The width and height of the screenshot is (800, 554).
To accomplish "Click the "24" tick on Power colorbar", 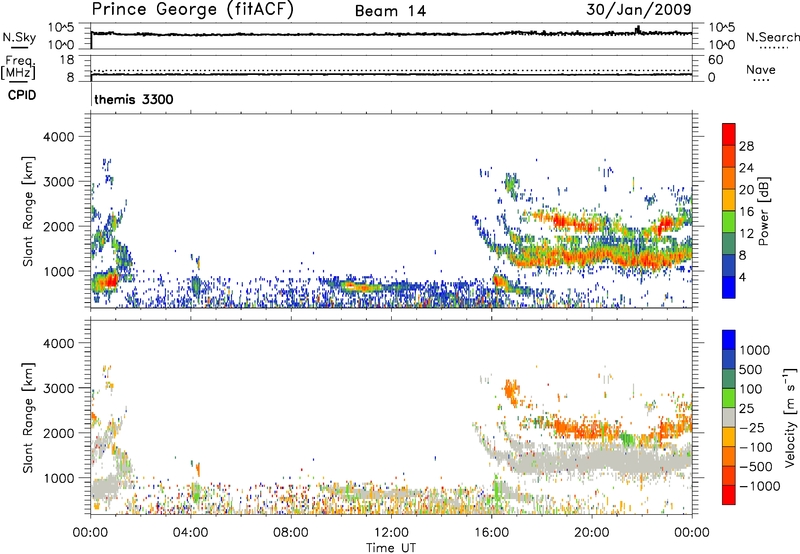I will point(746,168).
